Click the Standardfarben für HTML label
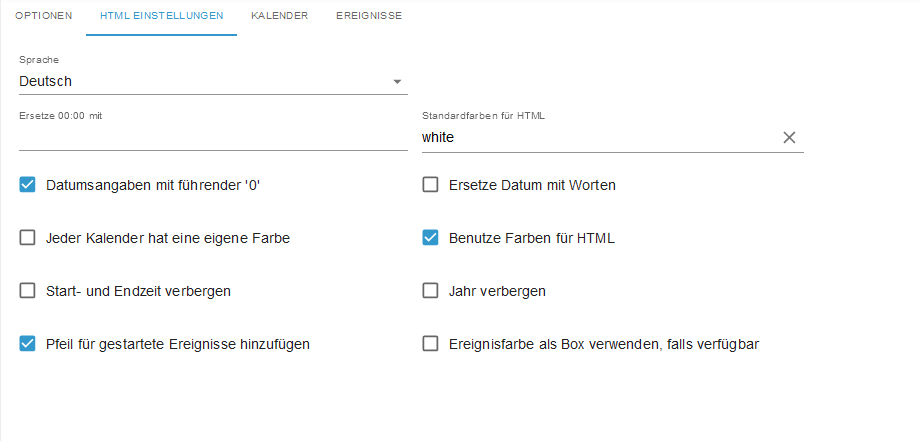 [483, 116]
